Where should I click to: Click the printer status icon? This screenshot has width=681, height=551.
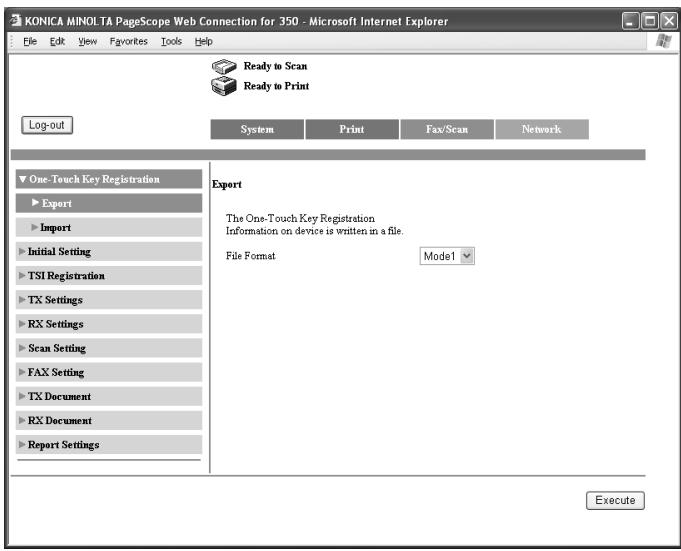pos(224,86)
